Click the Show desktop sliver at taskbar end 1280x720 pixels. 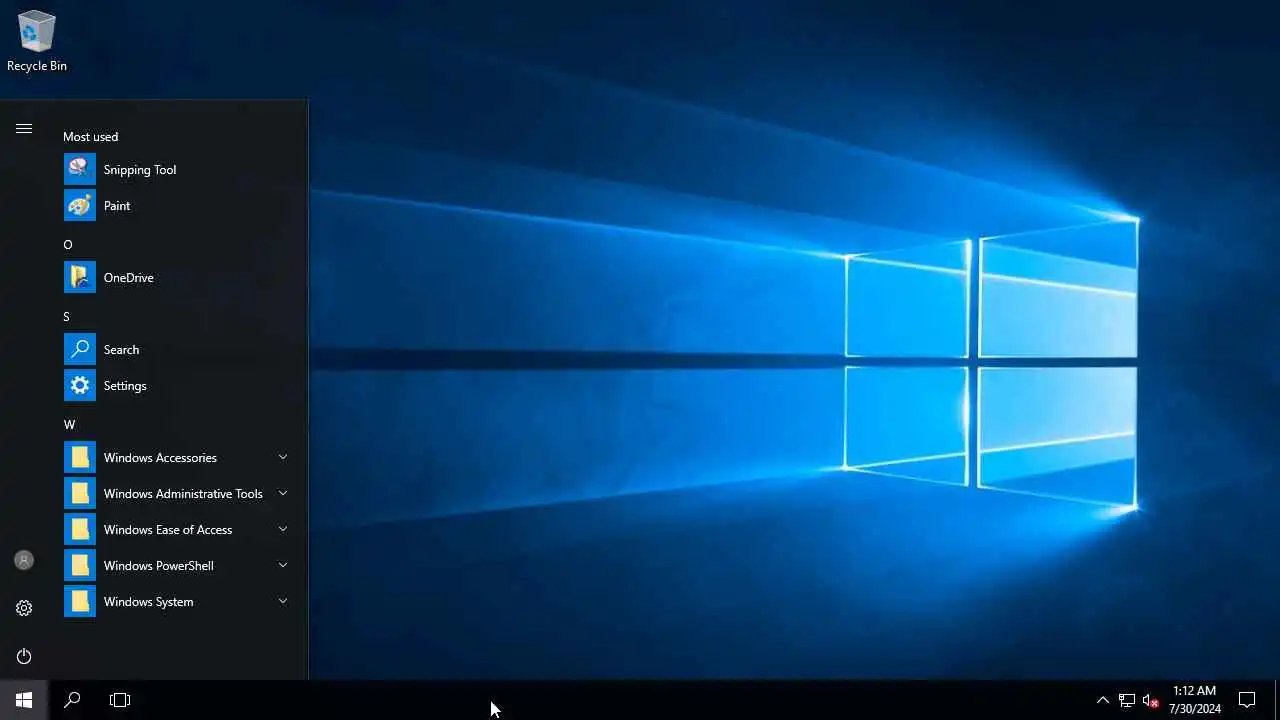[x=1277, y=700]
